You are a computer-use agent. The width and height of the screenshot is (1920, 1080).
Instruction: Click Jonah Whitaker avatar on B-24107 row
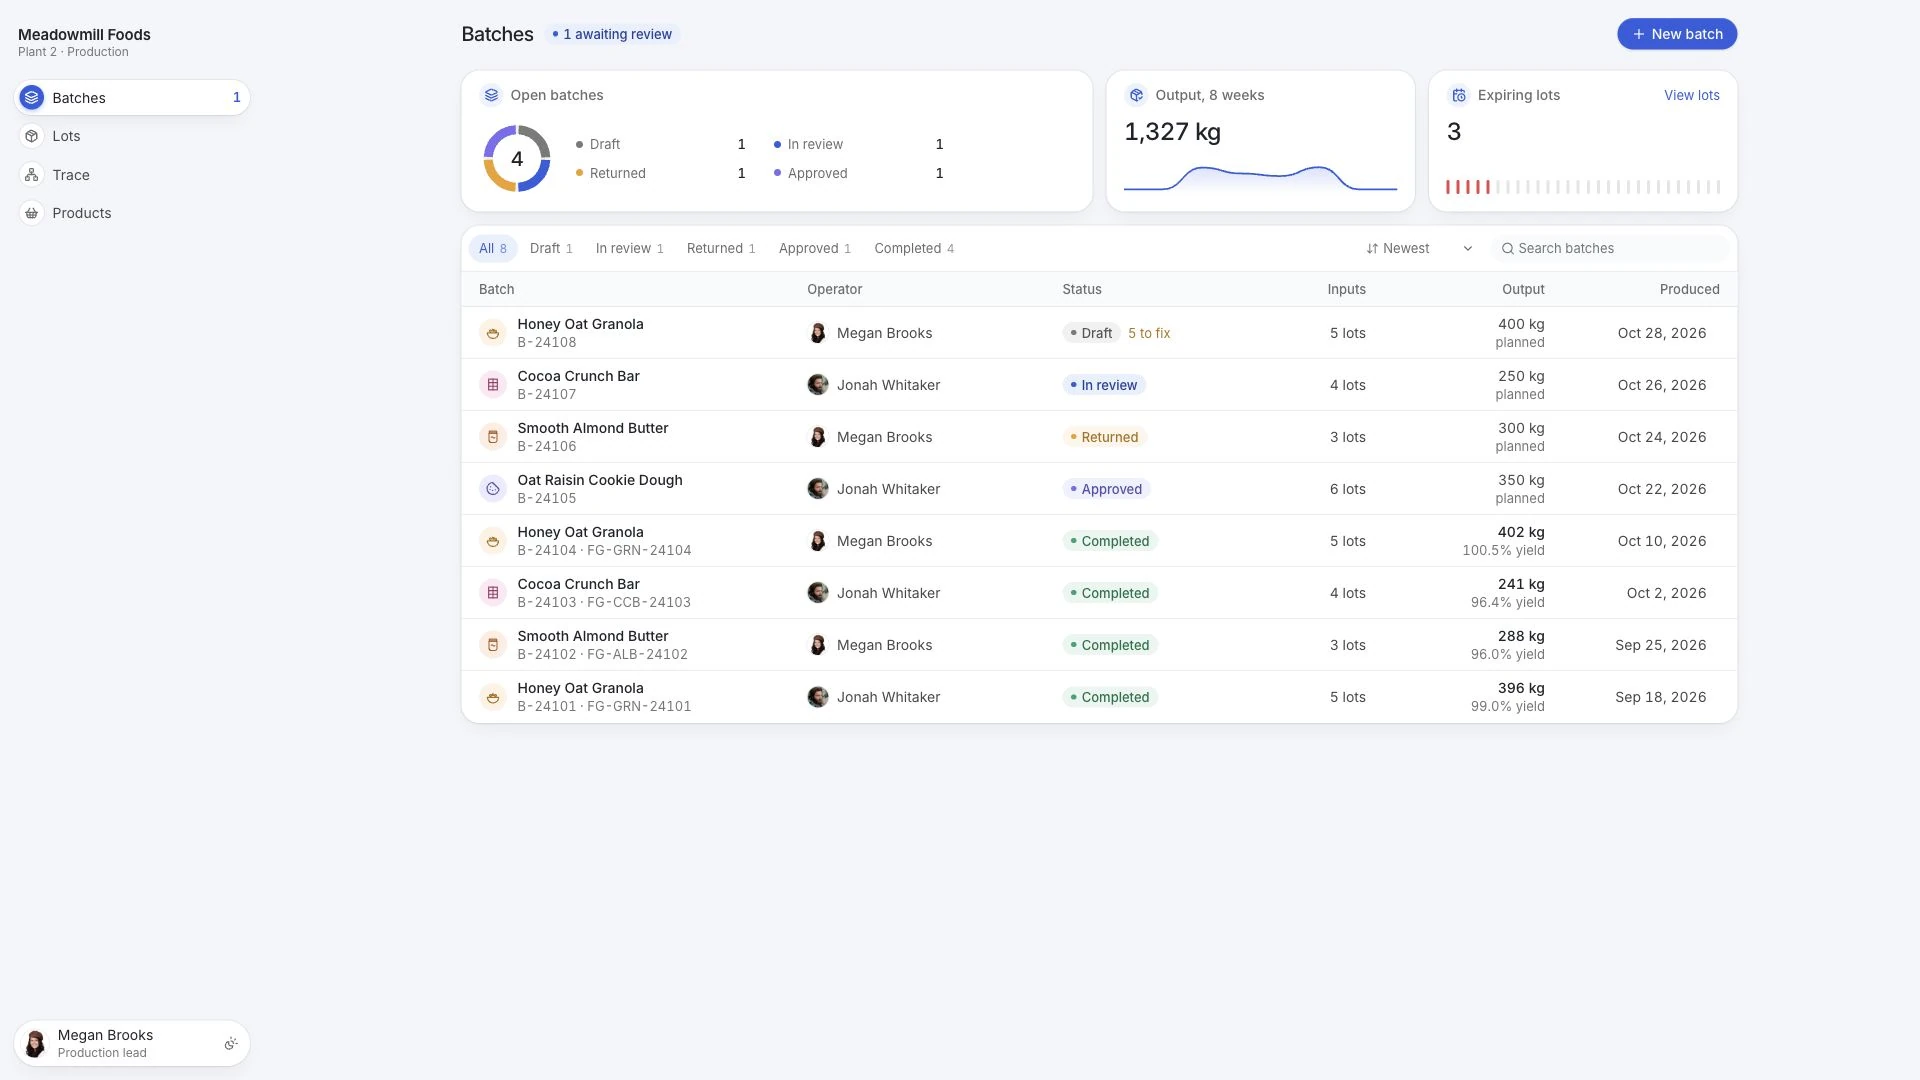tap(818, 385)
